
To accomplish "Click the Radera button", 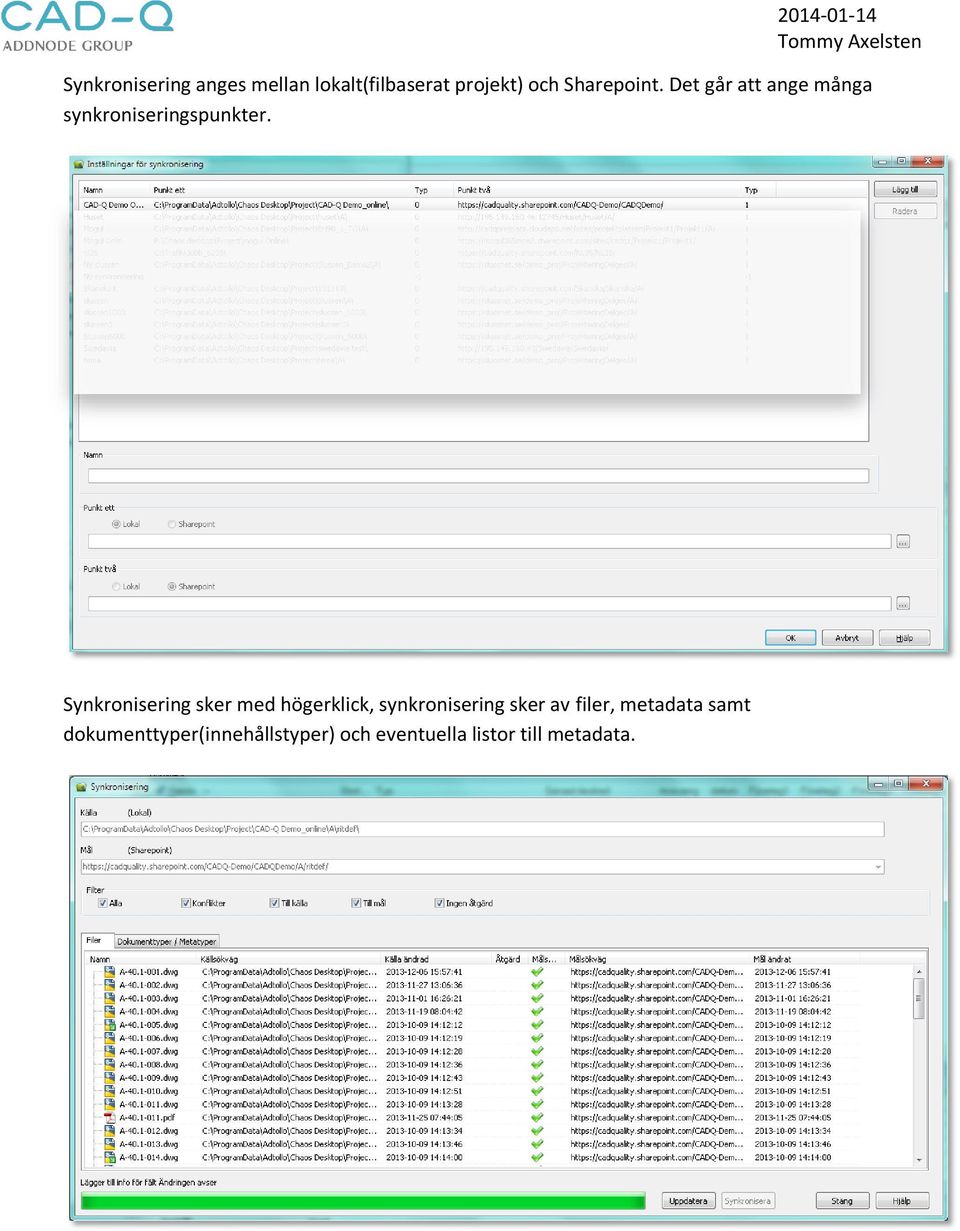I will 905,211.
